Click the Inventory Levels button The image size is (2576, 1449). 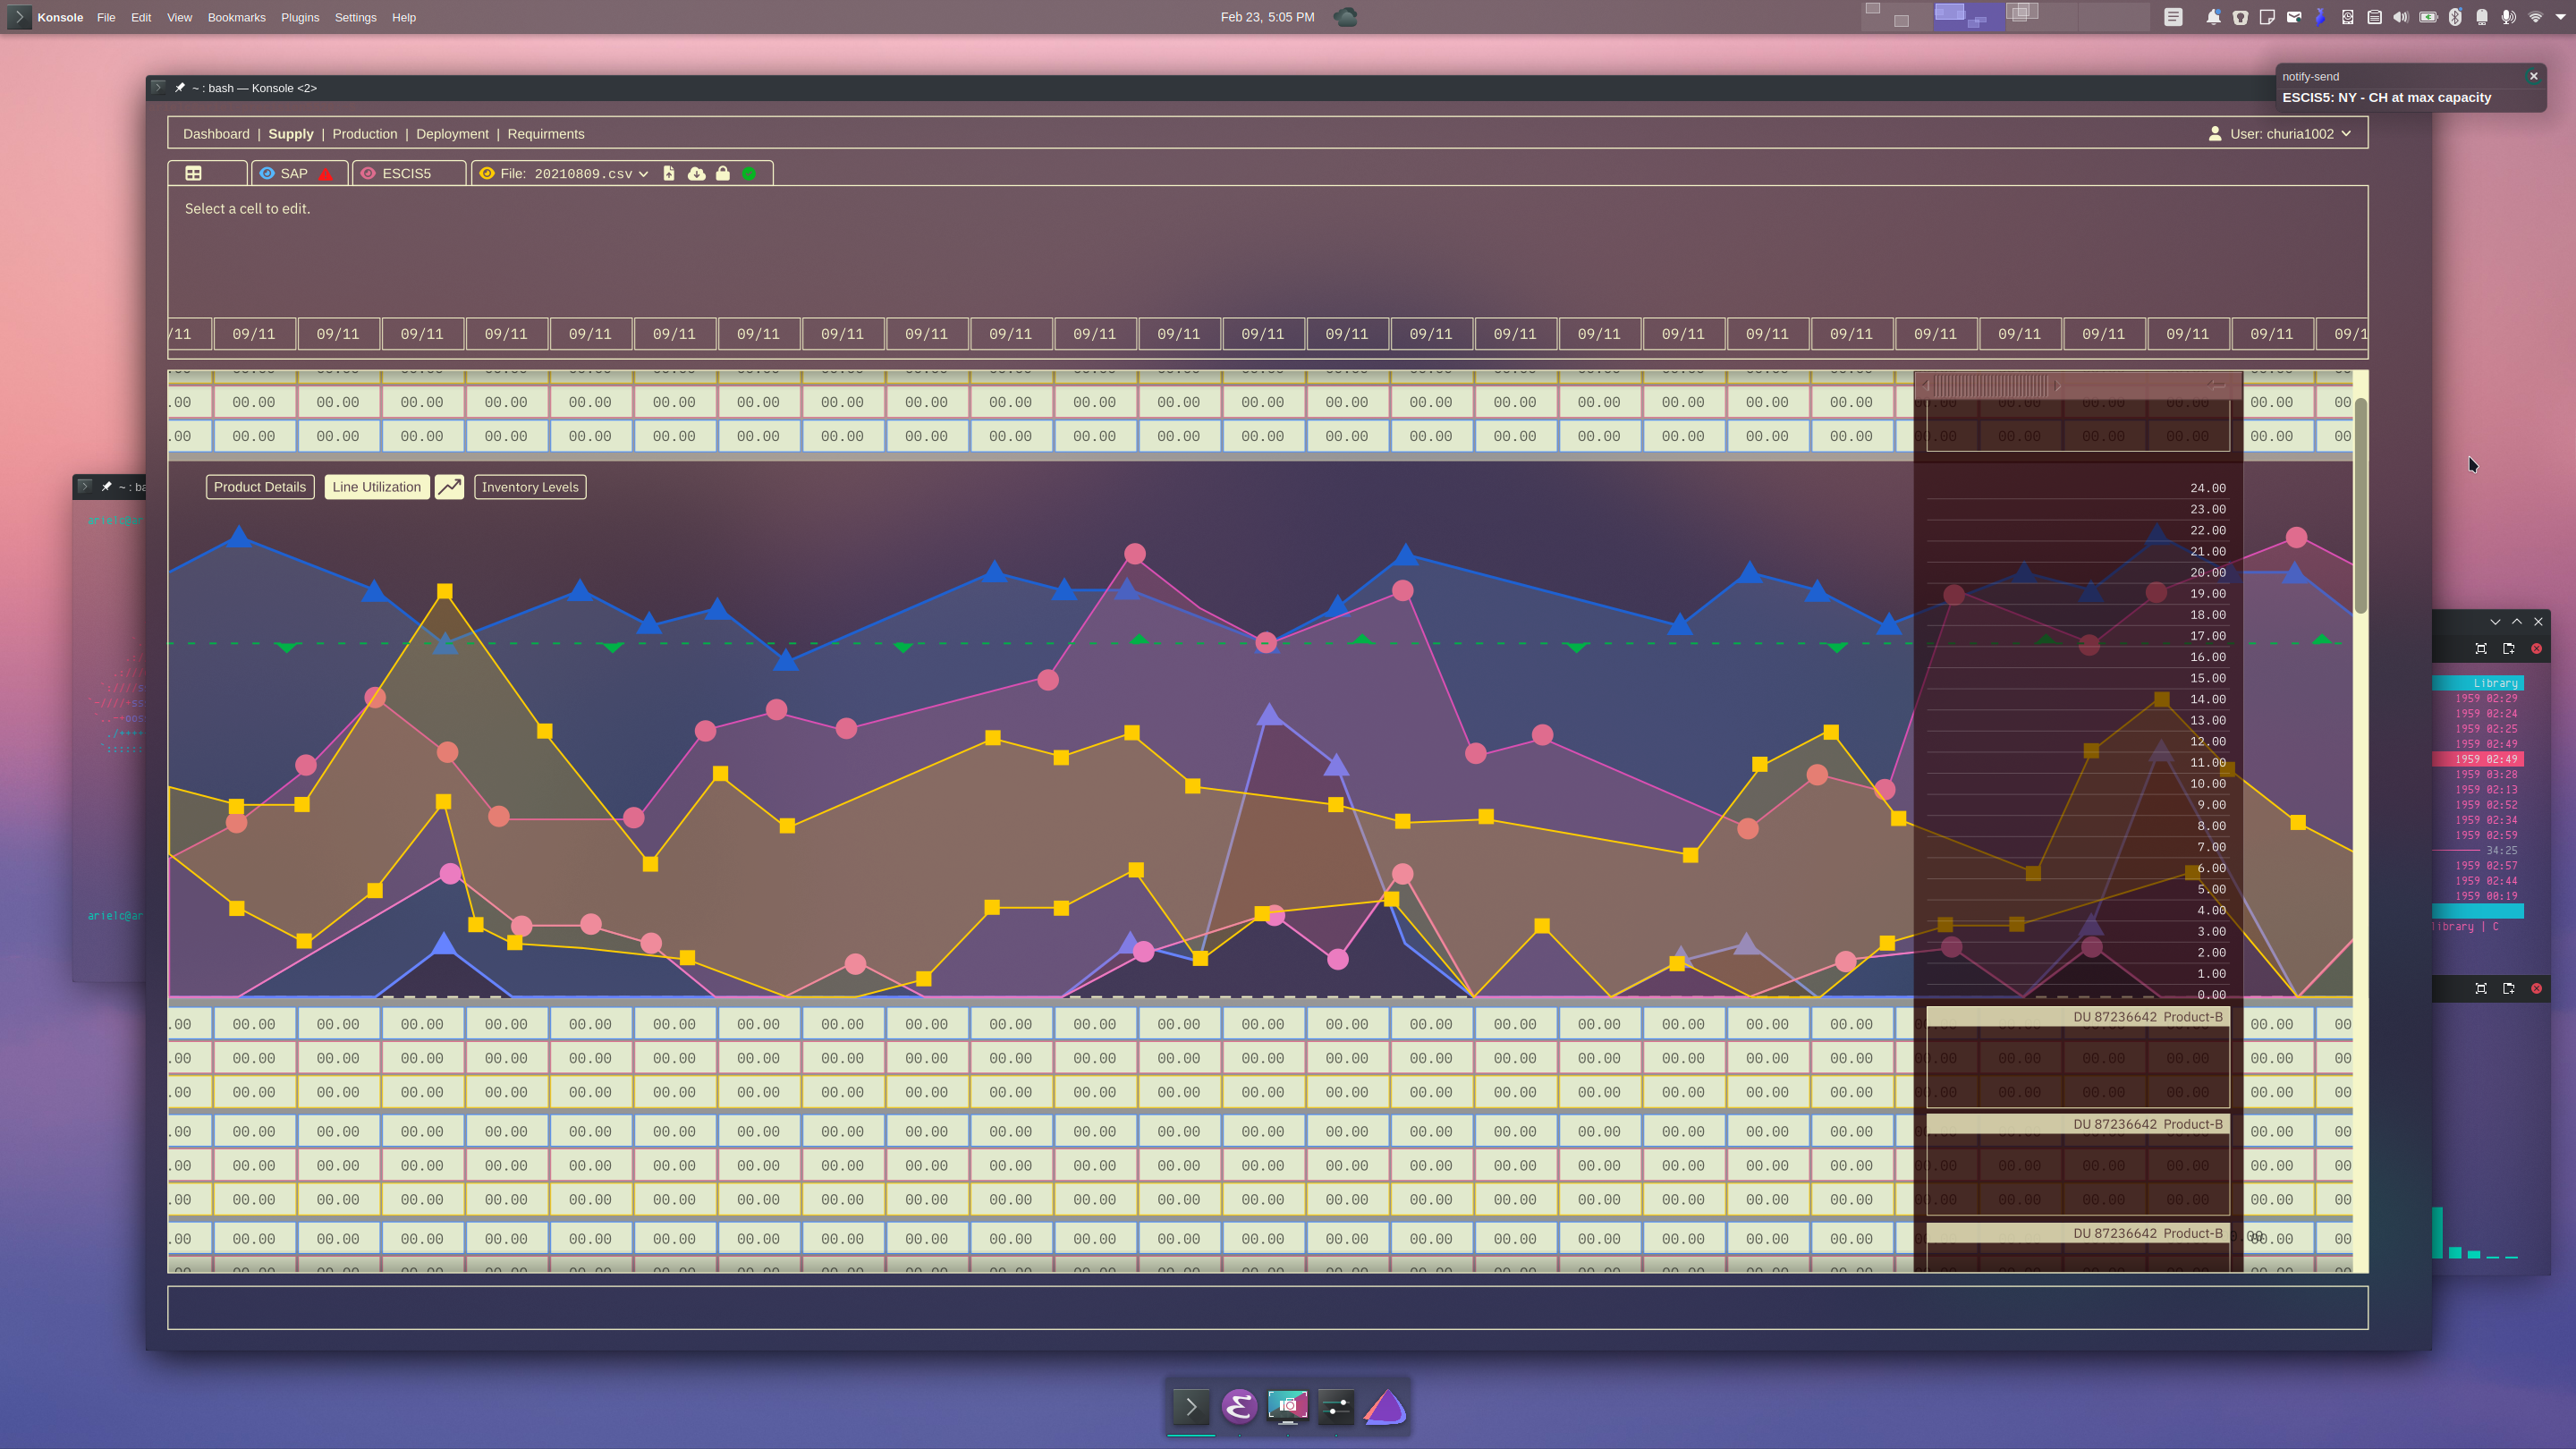[x=530, y=487]
